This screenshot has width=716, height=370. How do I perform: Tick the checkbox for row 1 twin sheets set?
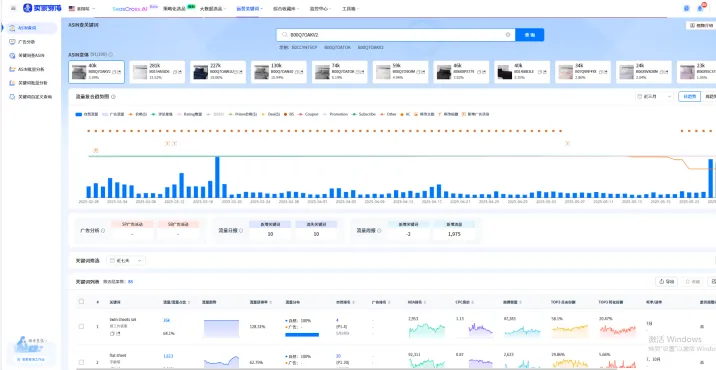(x=81, y=327)
